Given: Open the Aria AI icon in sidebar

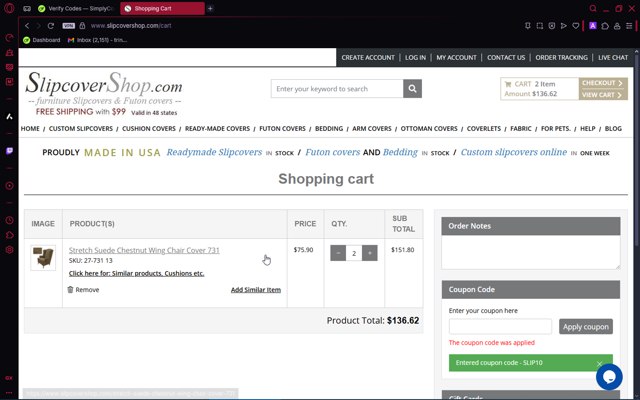Looking at the screenshot, I should coord(9,117).
